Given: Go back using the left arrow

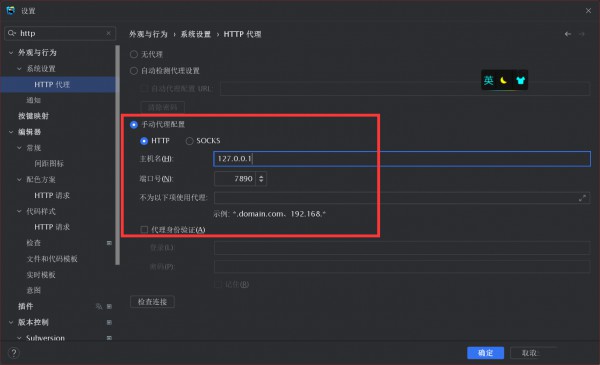Looking at the screenshot, I should 568,34.
